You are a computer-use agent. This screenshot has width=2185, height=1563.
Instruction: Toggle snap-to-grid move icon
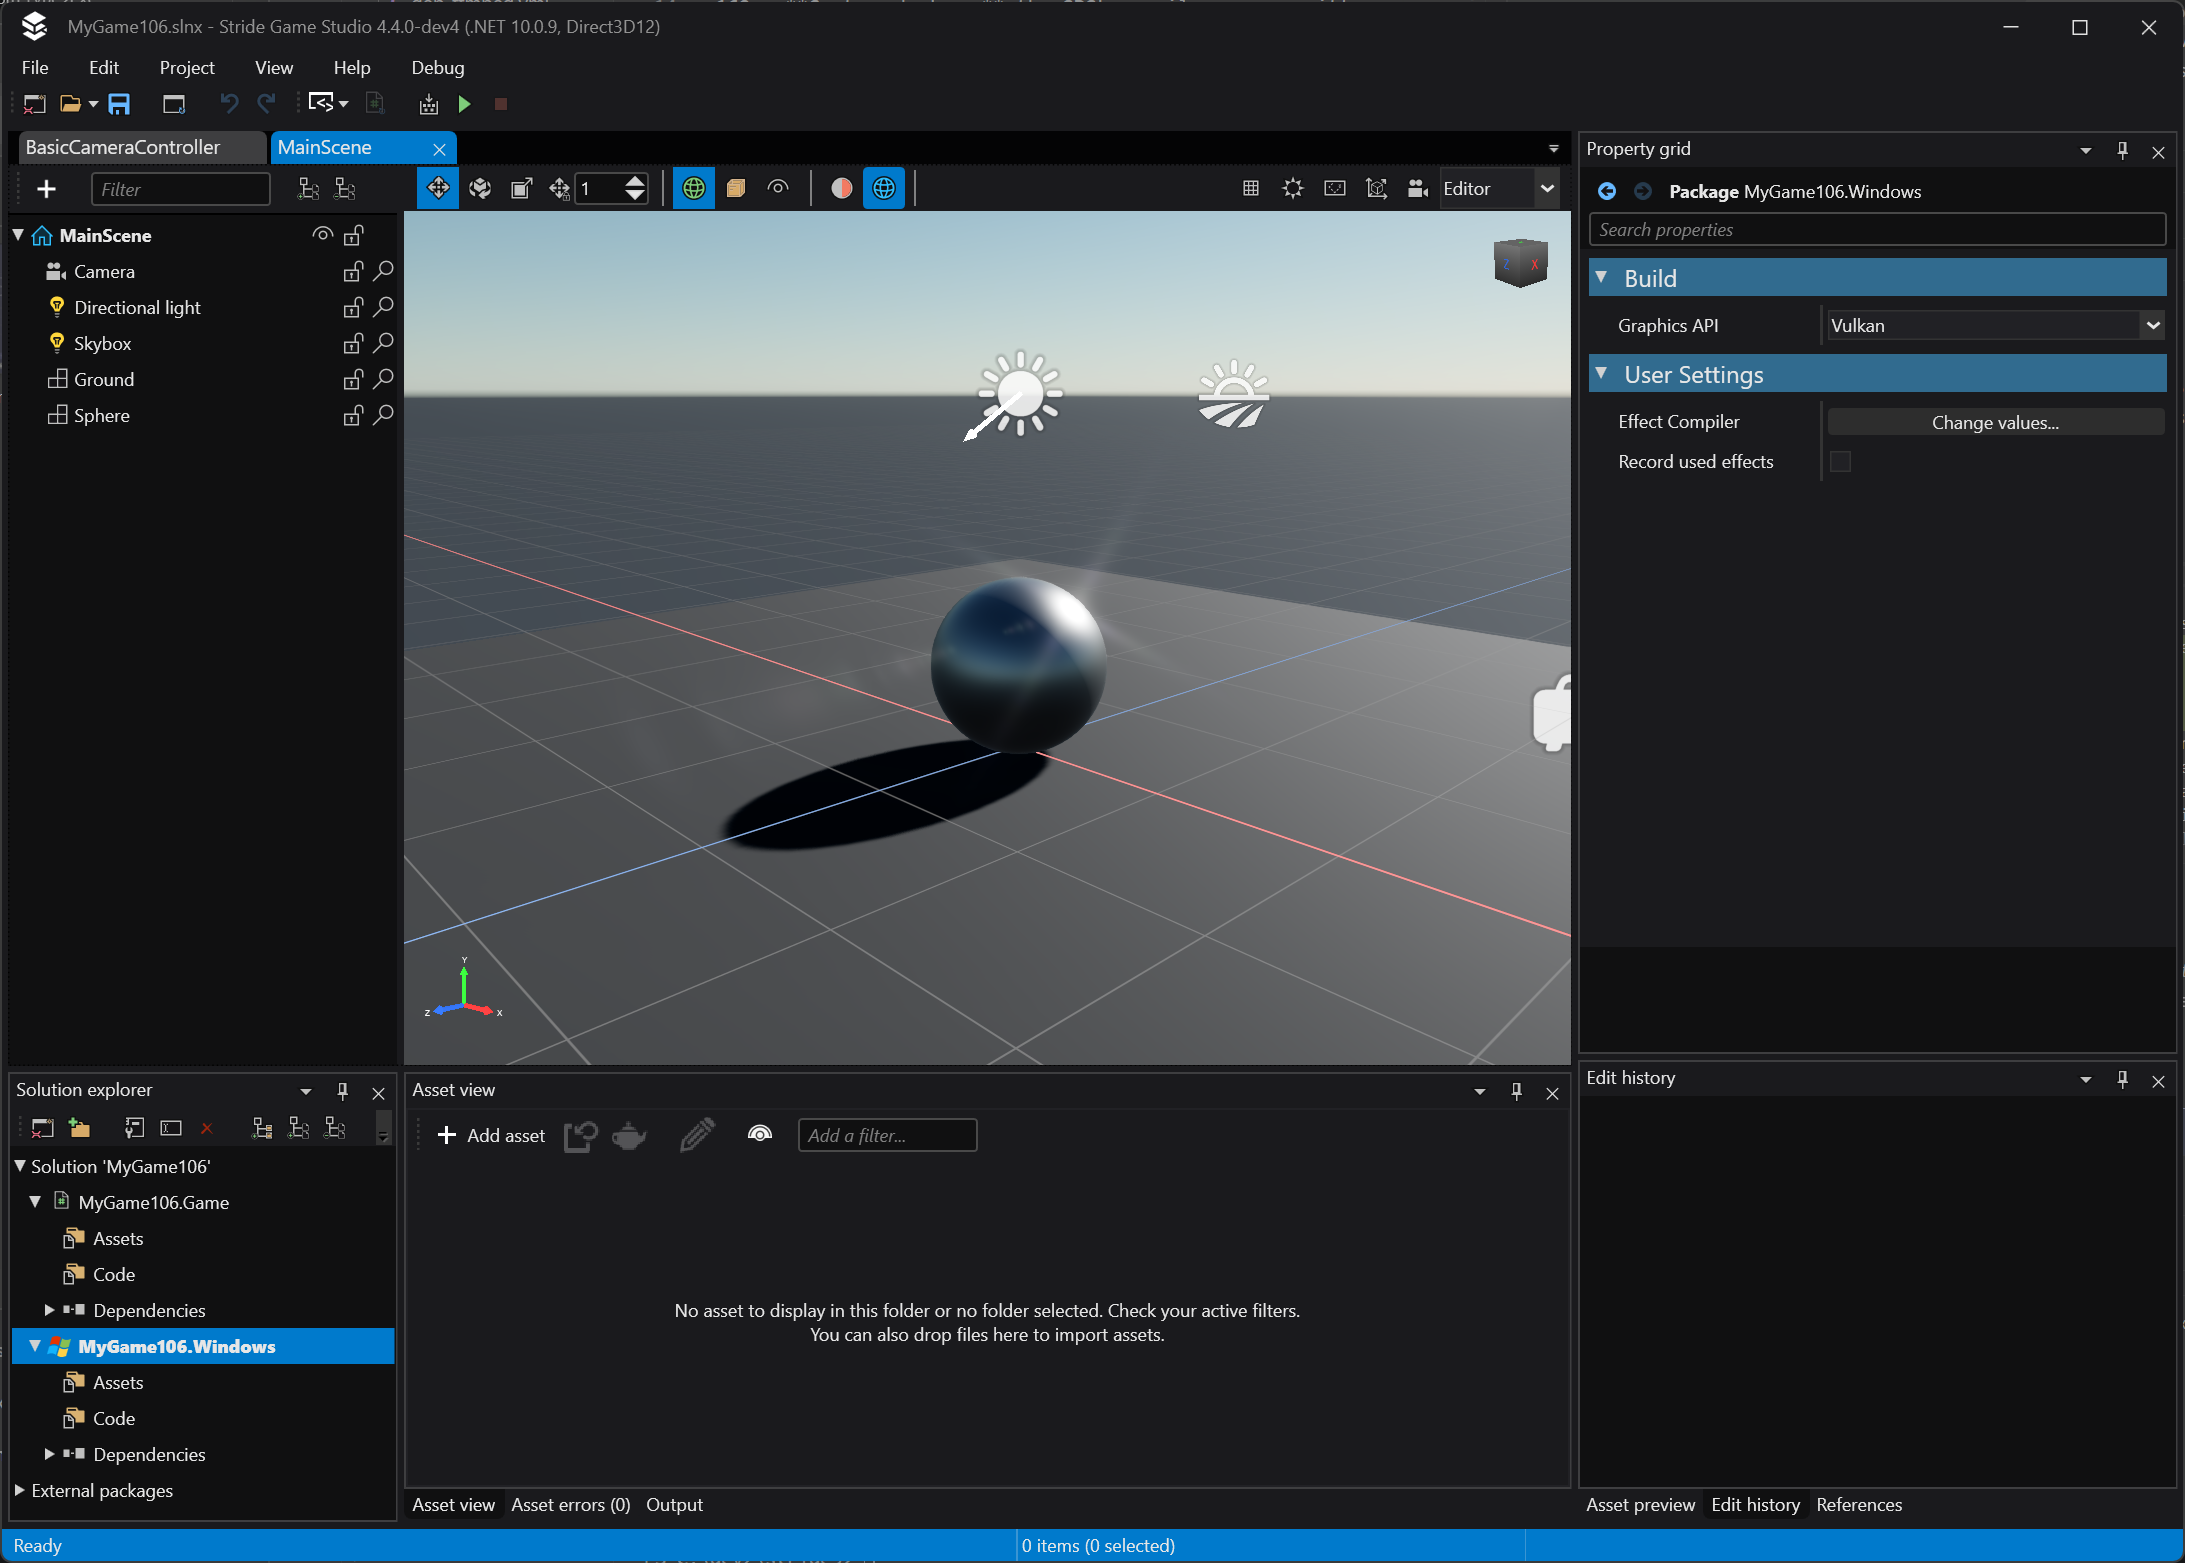click(559, 188)
